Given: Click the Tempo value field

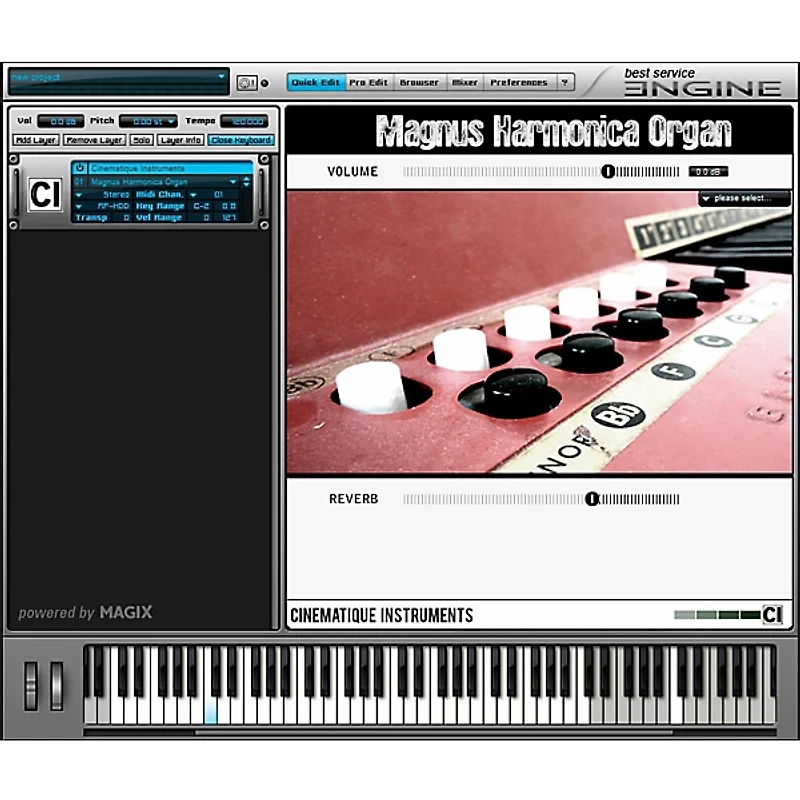Looking at the screenshot, I should pyautogui.click(x=244, y=121).
